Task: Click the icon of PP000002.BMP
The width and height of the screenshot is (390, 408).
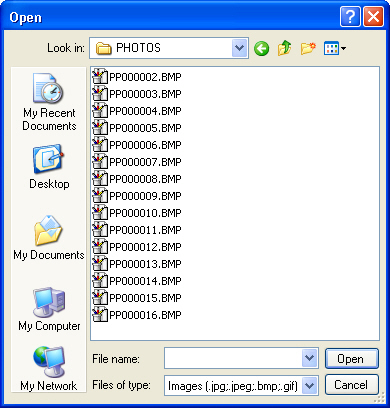Action: point(100,77)
